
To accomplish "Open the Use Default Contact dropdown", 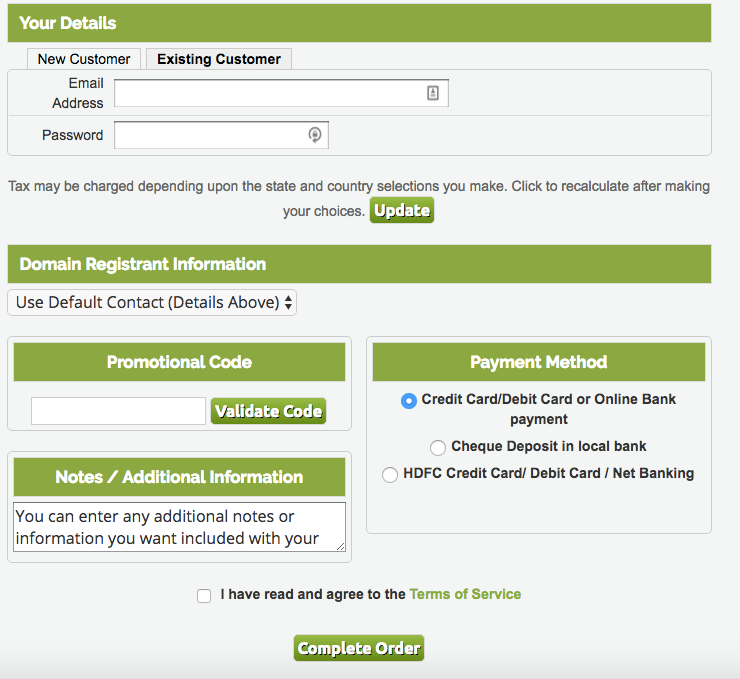I will point(152,302).
